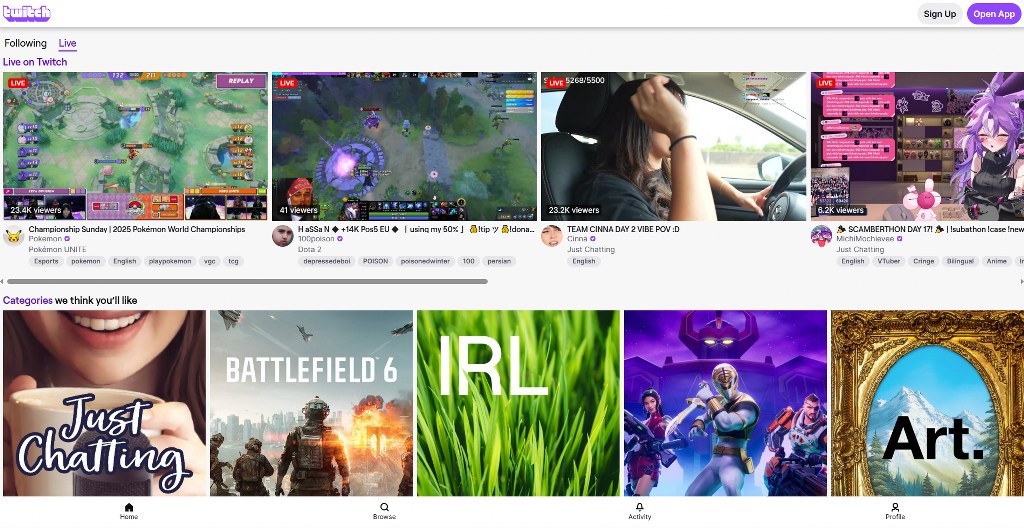
Task: Select the 100 tag
Action: click(x=468, y=261)
